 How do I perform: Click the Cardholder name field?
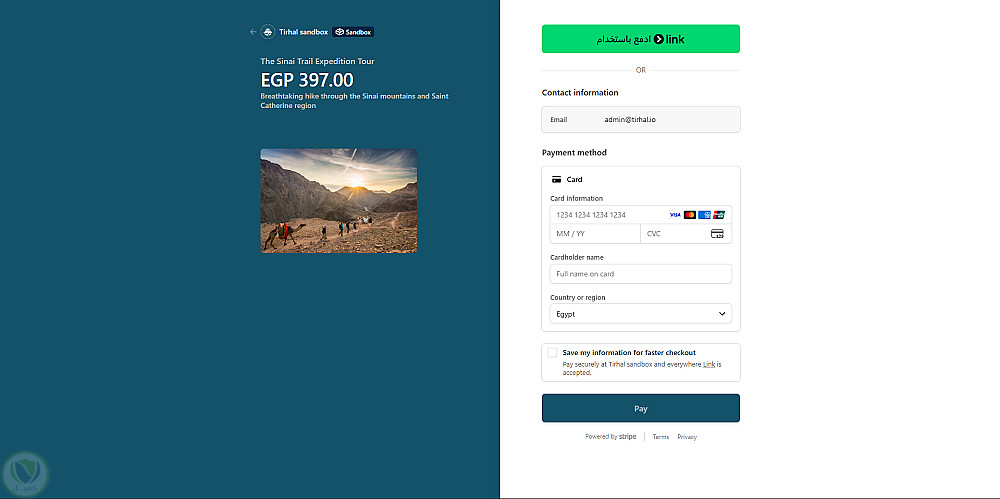640,274
